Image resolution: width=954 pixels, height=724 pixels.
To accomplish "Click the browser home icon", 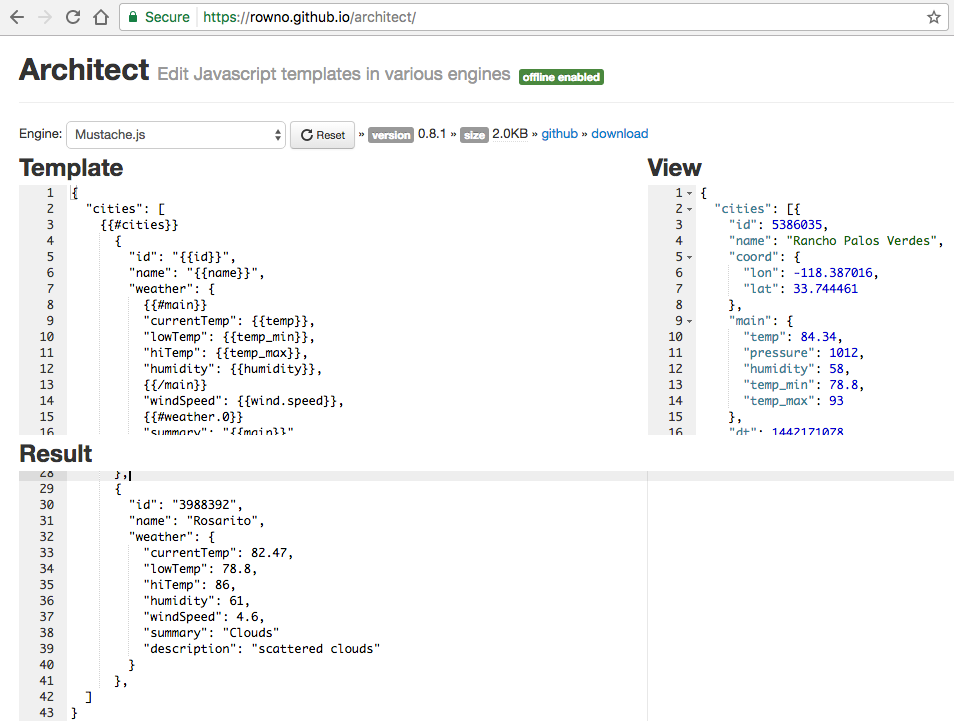I will pyautogui.click(x=100, y=17).
